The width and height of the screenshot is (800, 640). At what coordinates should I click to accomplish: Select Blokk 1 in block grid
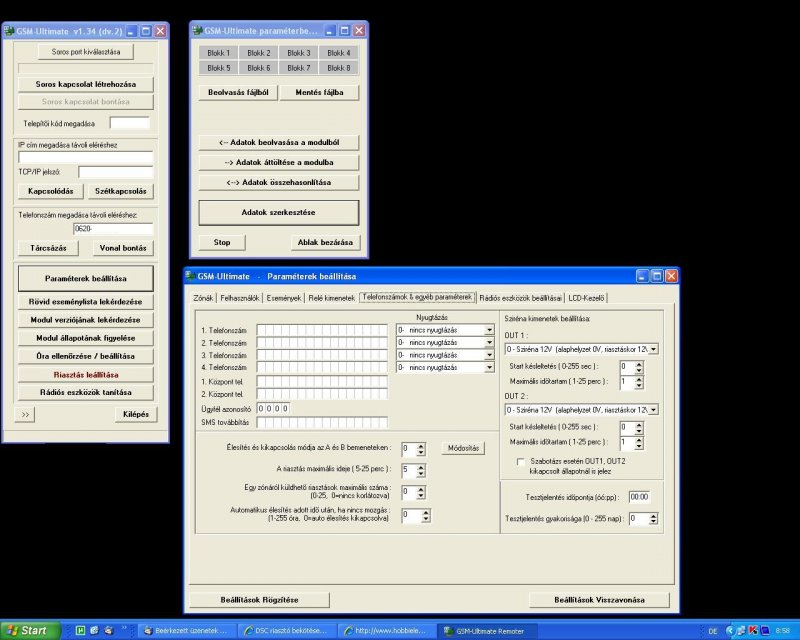(218, 53)
